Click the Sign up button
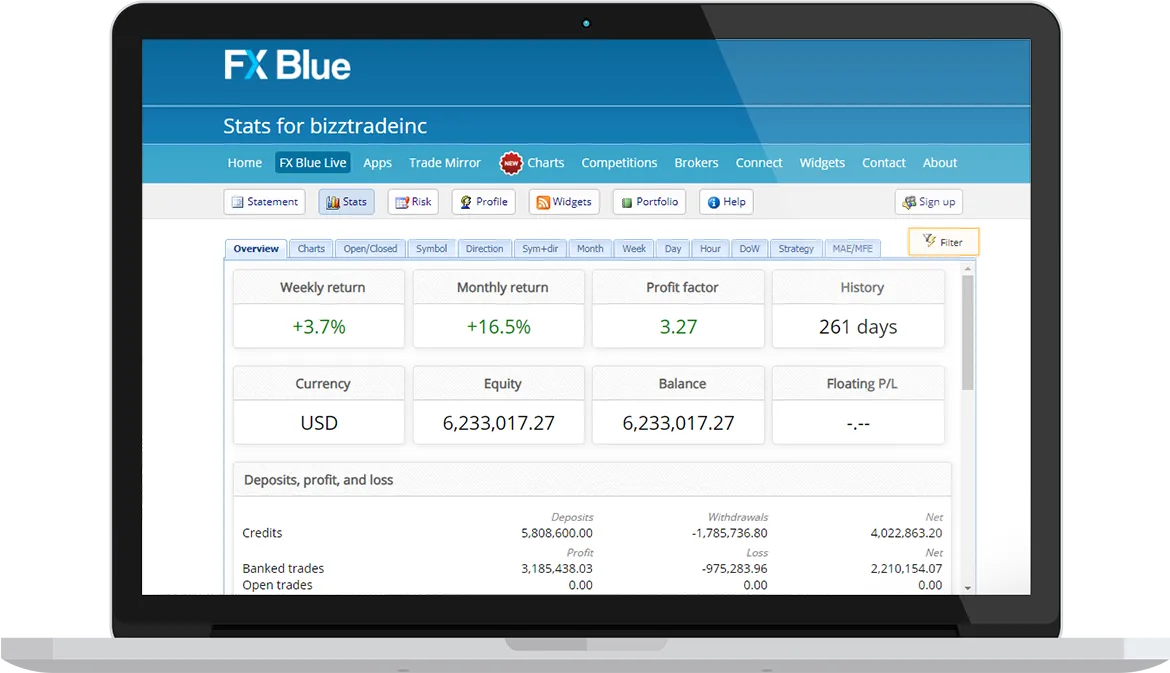The width and height of the screenshot is (1170, 673). point(928,201)
